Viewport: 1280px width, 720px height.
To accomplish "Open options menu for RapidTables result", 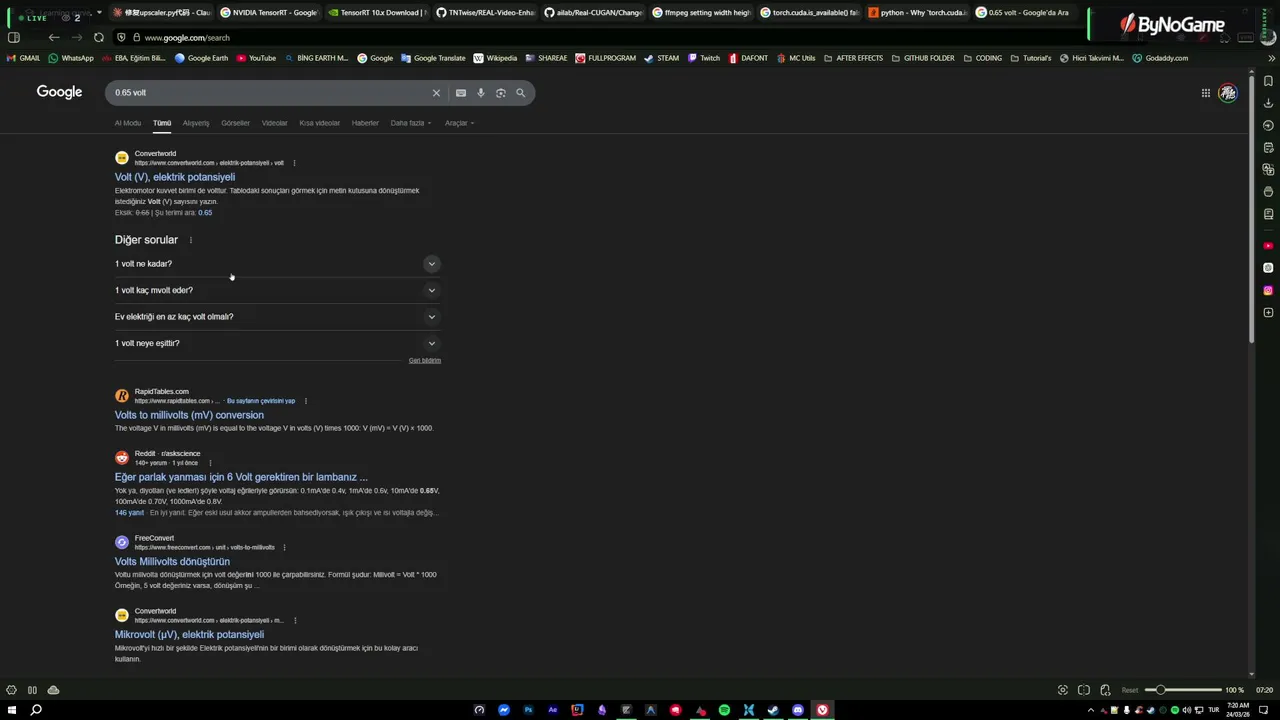I will coord(305,401).
